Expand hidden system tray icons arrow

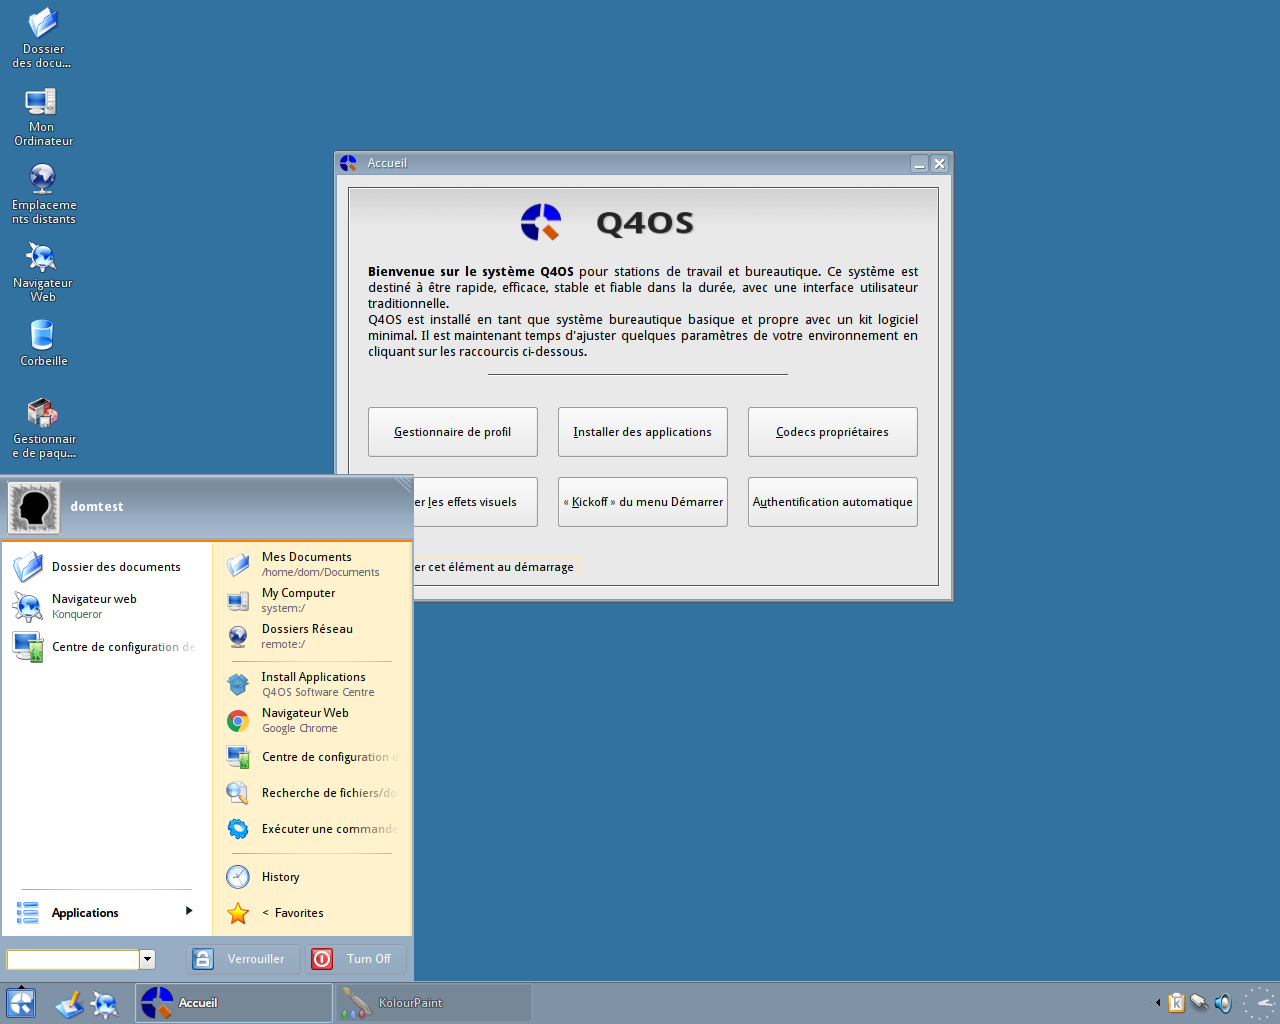[1158, 1003]
